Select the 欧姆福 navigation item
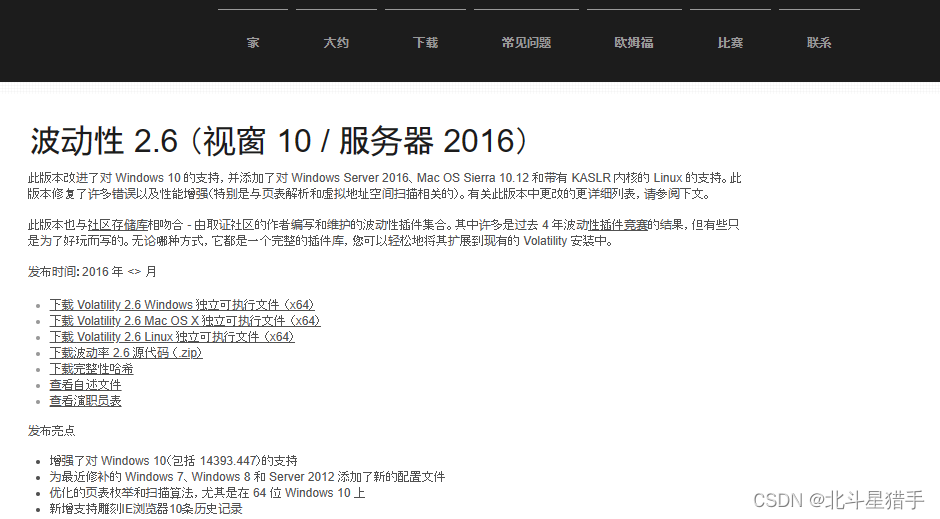The height and width of the screenshot is (519, 940). 634,43
